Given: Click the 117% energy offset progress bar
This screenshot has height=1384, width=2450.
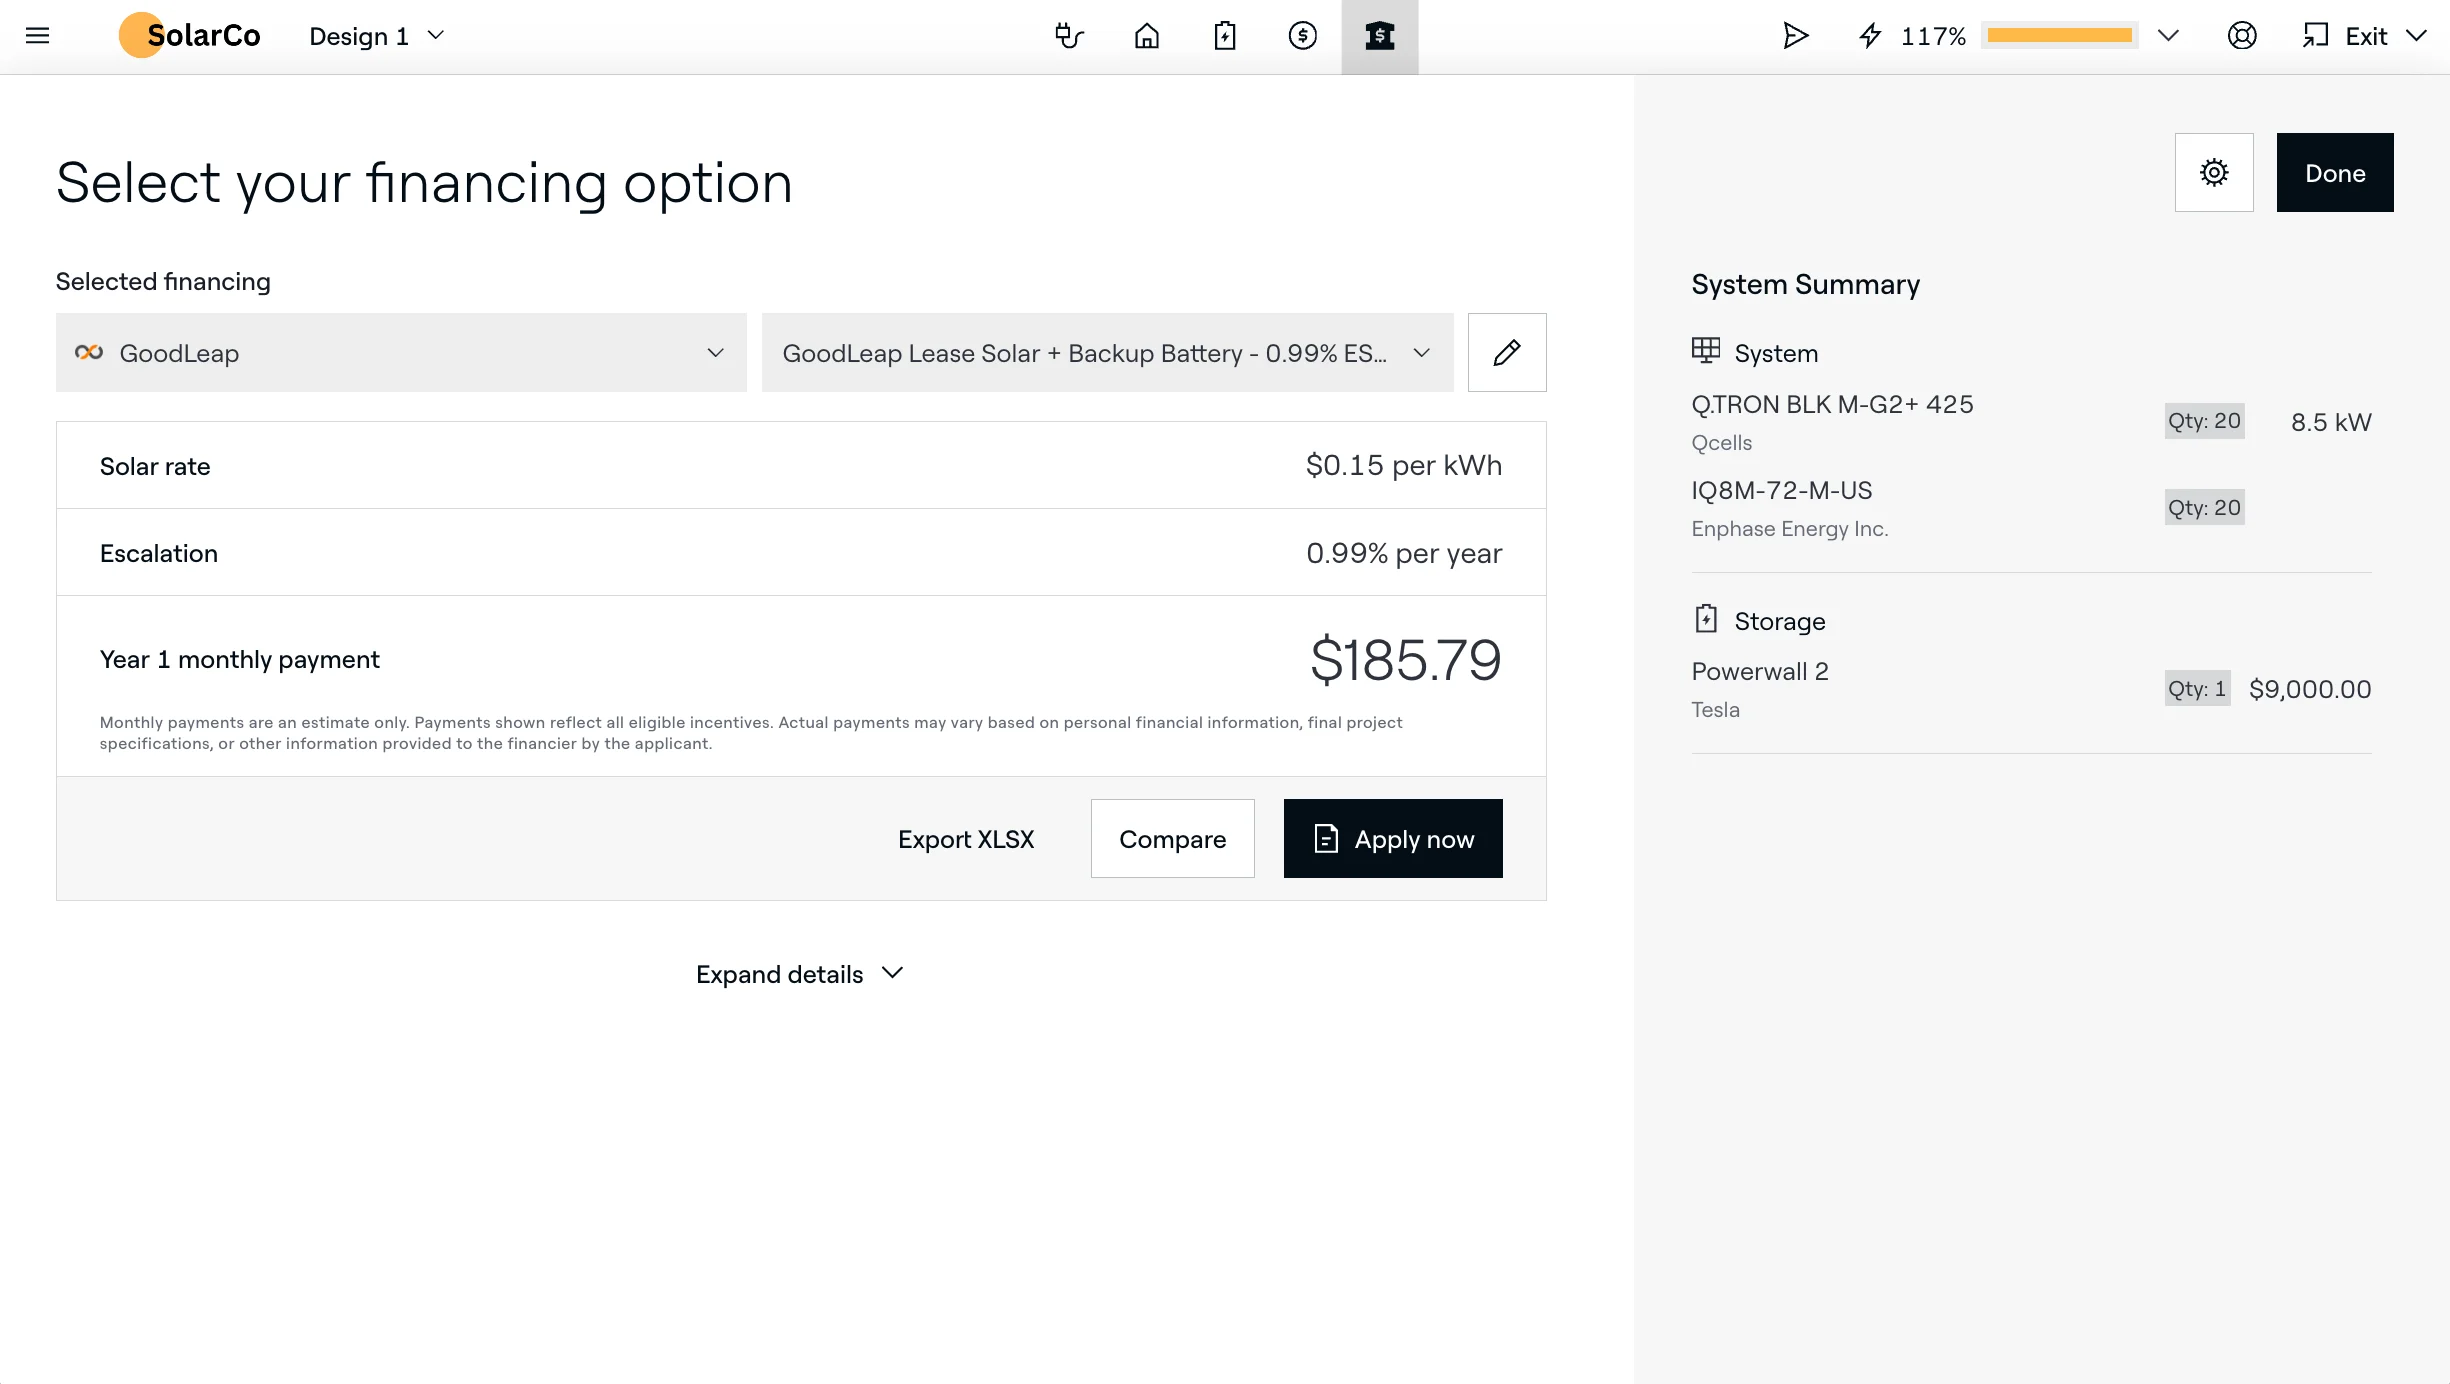Looking at the screenshot, I should pos(2059,36).
